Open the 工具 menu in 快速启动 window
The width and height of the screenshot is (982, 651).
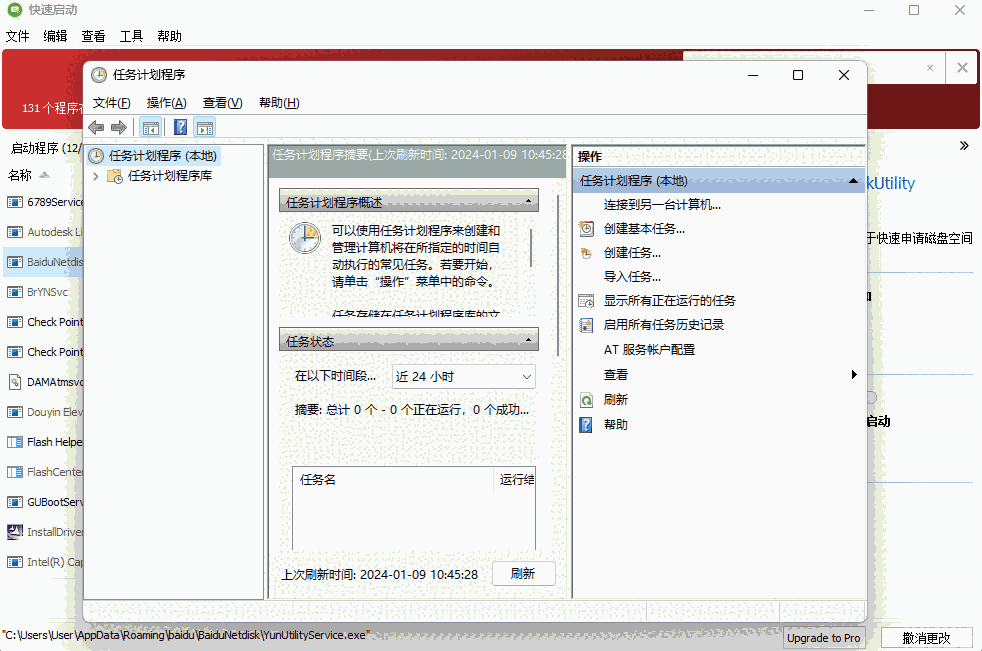pyautogui.click(x=131, y=36)
